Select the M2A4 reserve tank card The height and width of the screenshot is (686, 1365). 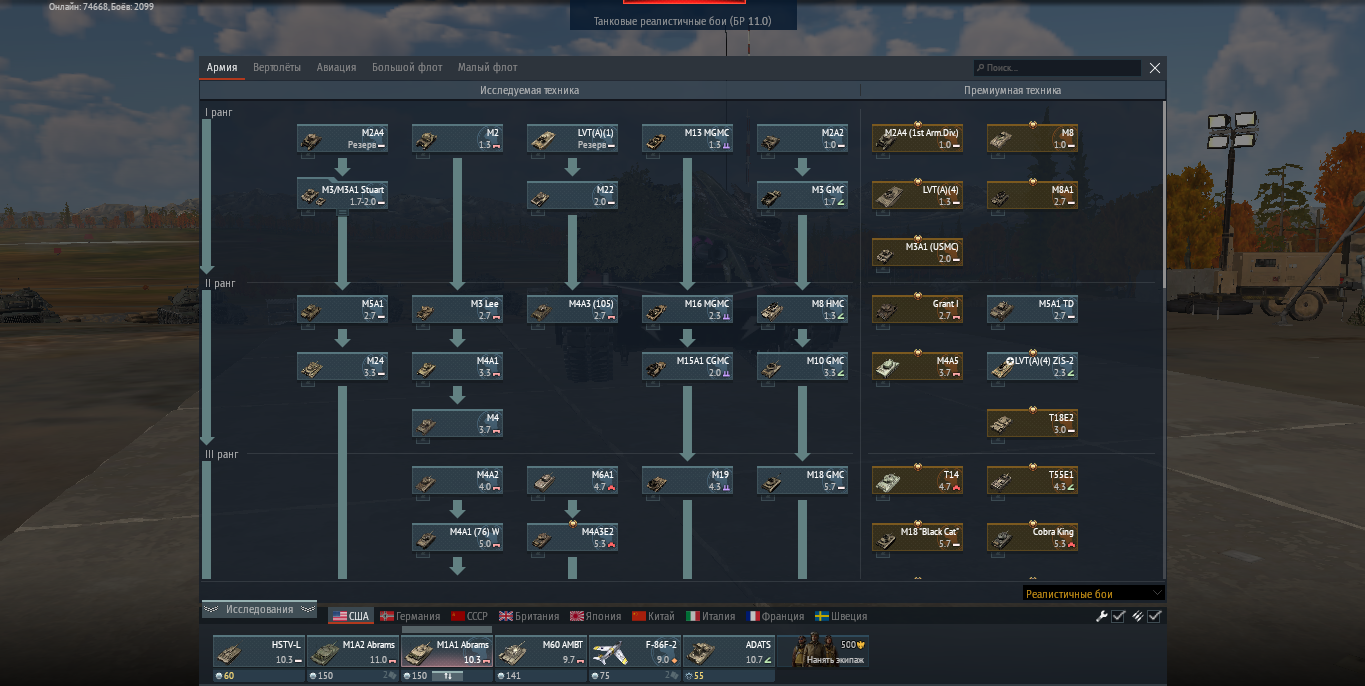(x=342, y=138)
